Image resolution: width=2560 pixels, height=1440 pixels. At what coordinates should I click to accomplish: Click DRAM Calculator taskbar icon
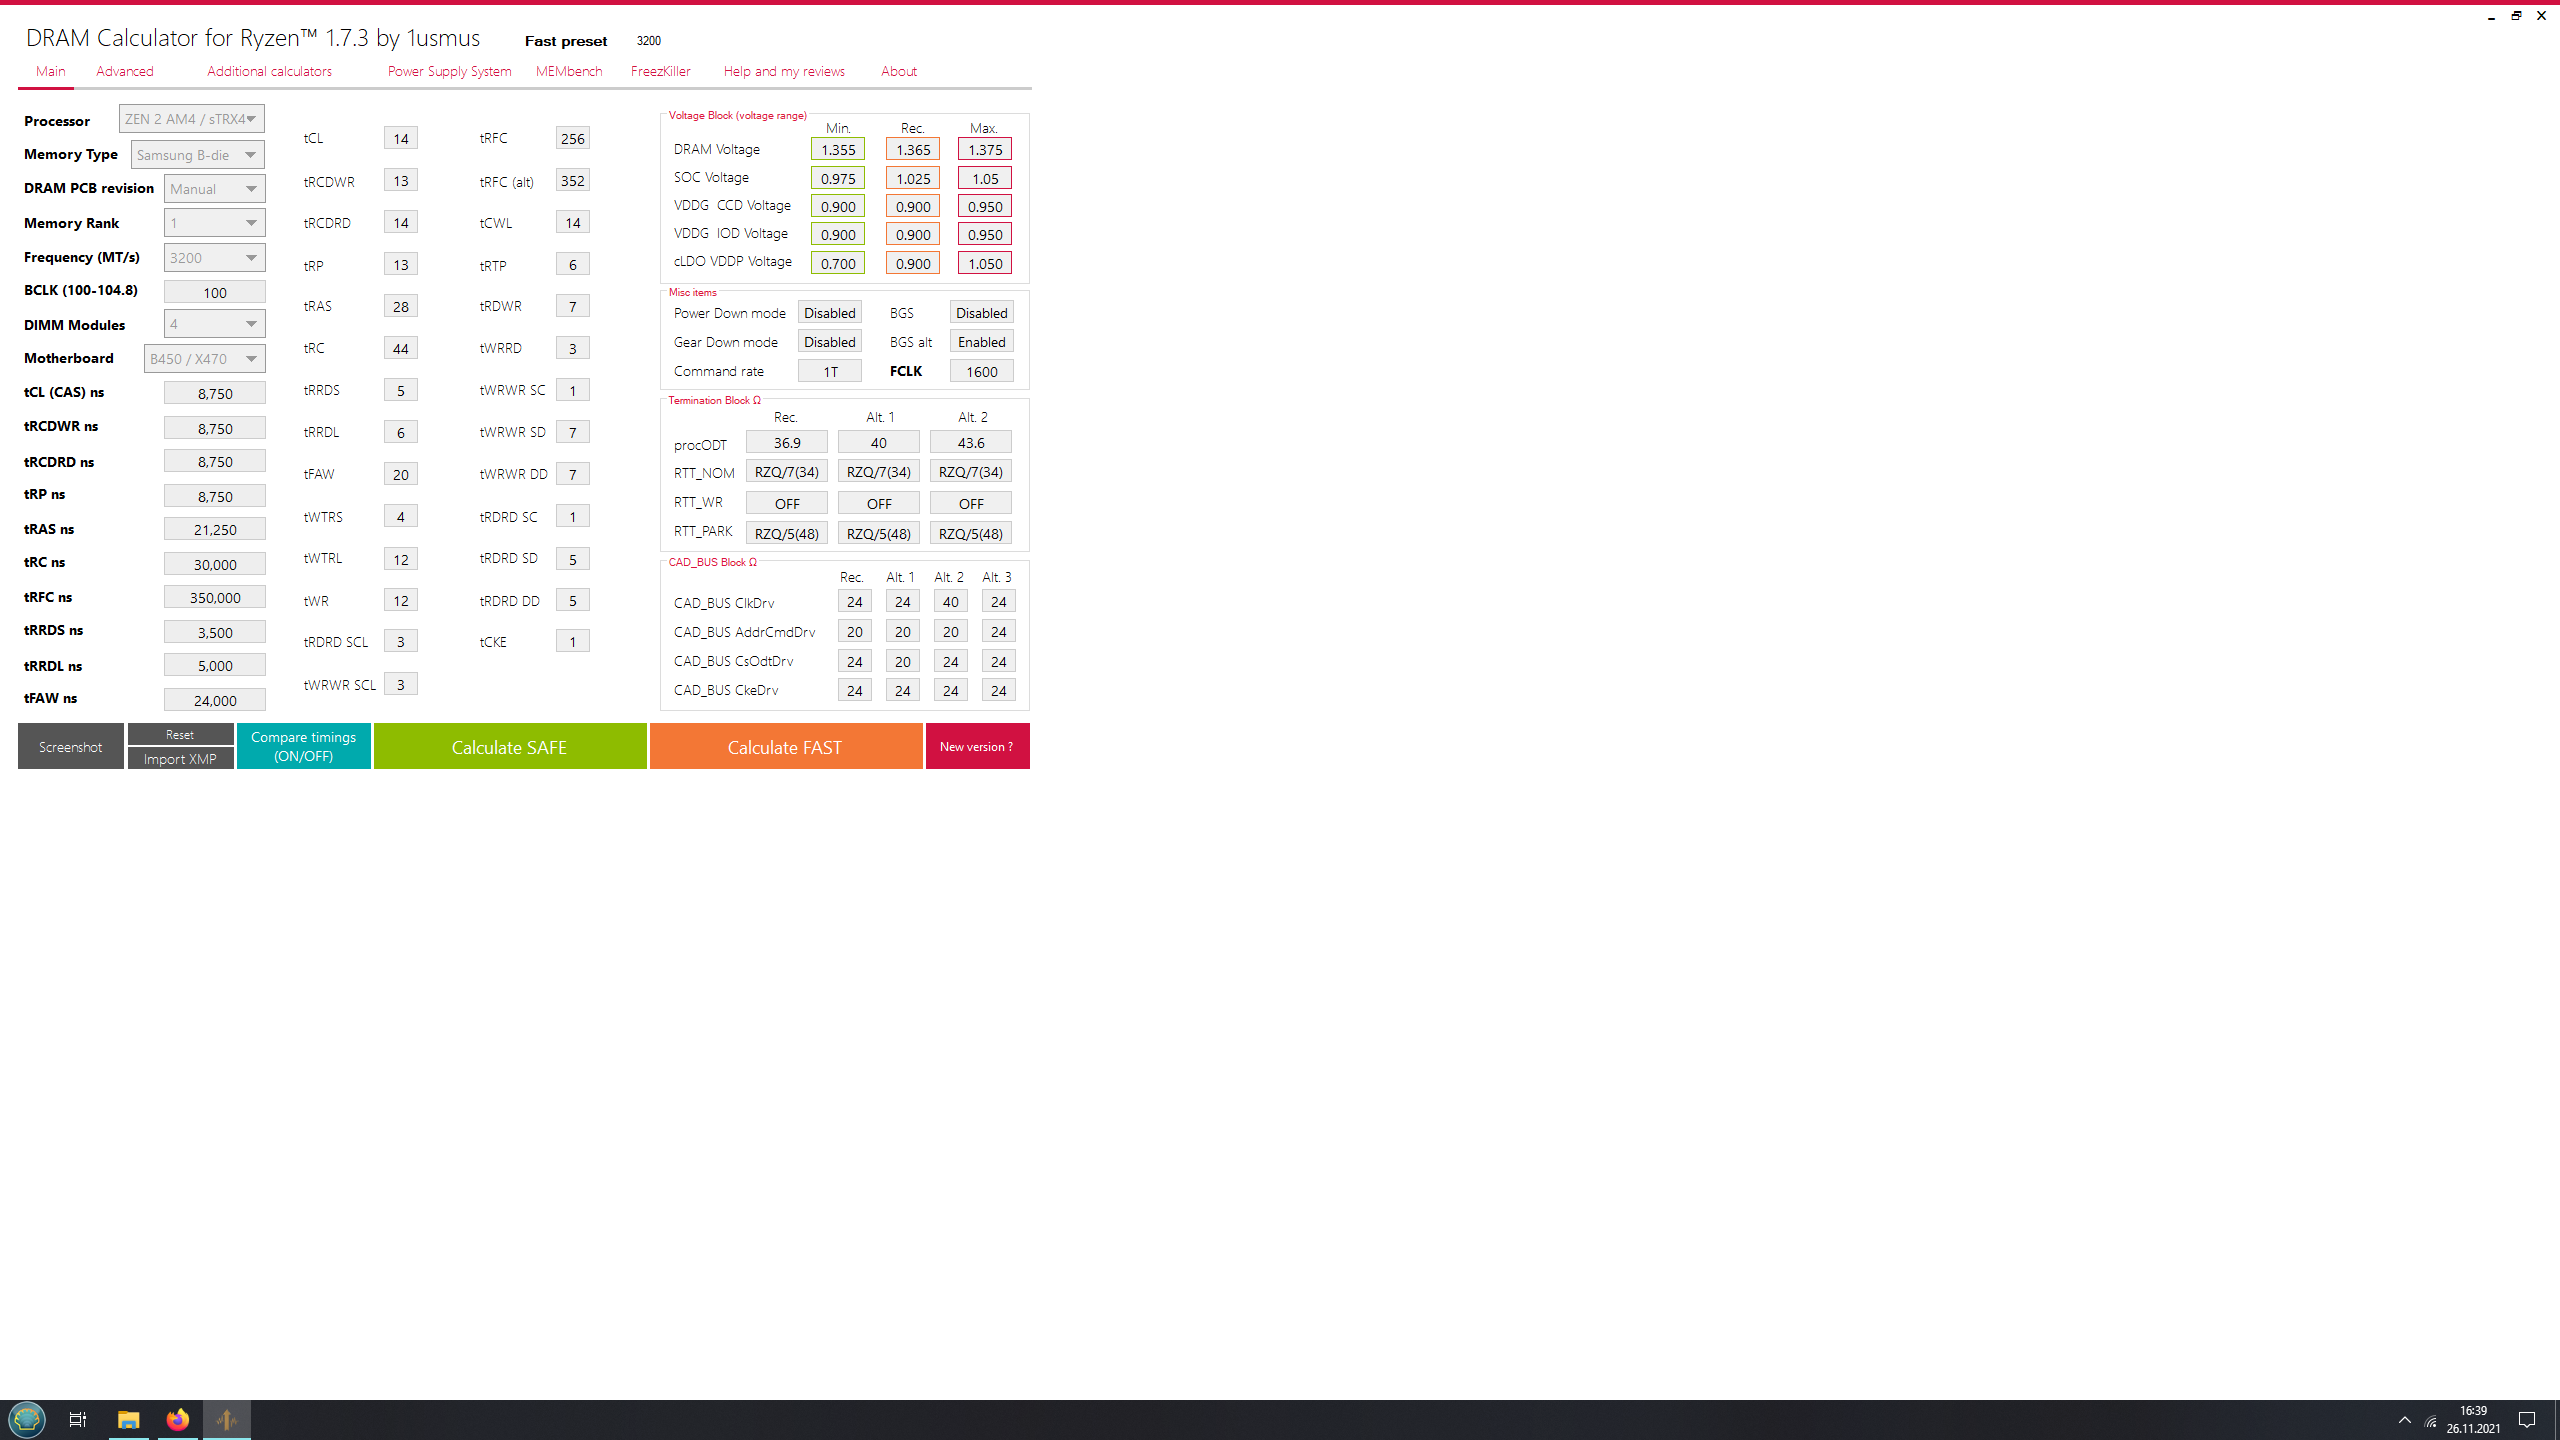tap(227, 1419)
